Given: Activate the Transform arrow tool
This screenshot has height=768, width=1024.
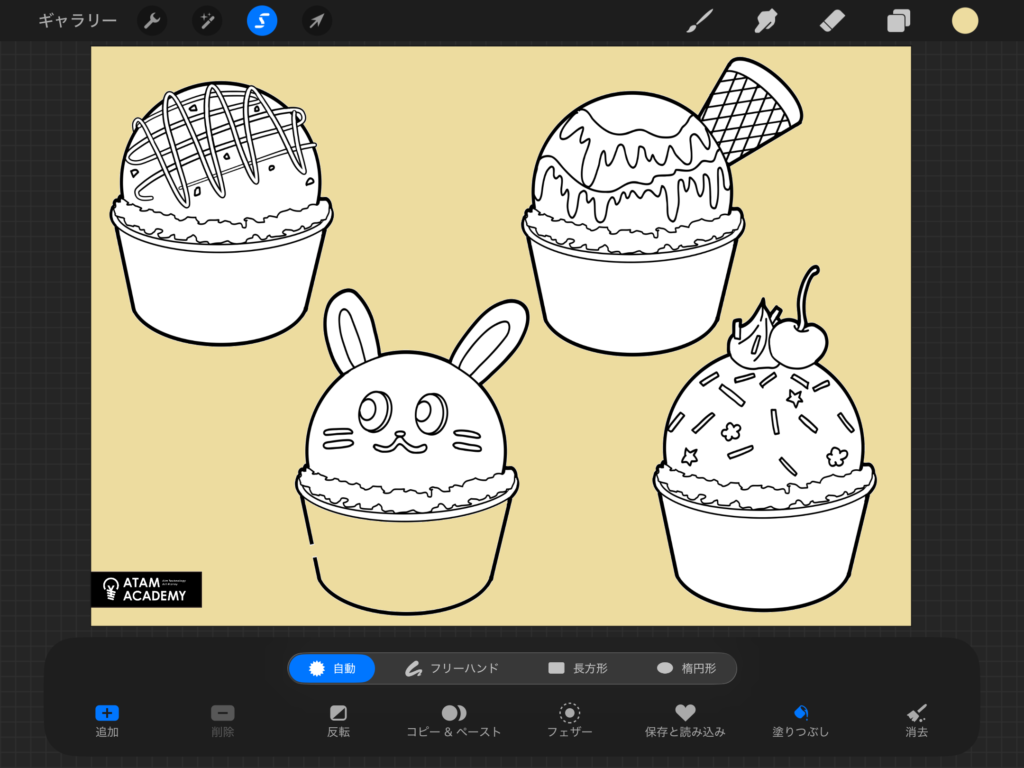Looking at the screenshot, I should [317, 21].
